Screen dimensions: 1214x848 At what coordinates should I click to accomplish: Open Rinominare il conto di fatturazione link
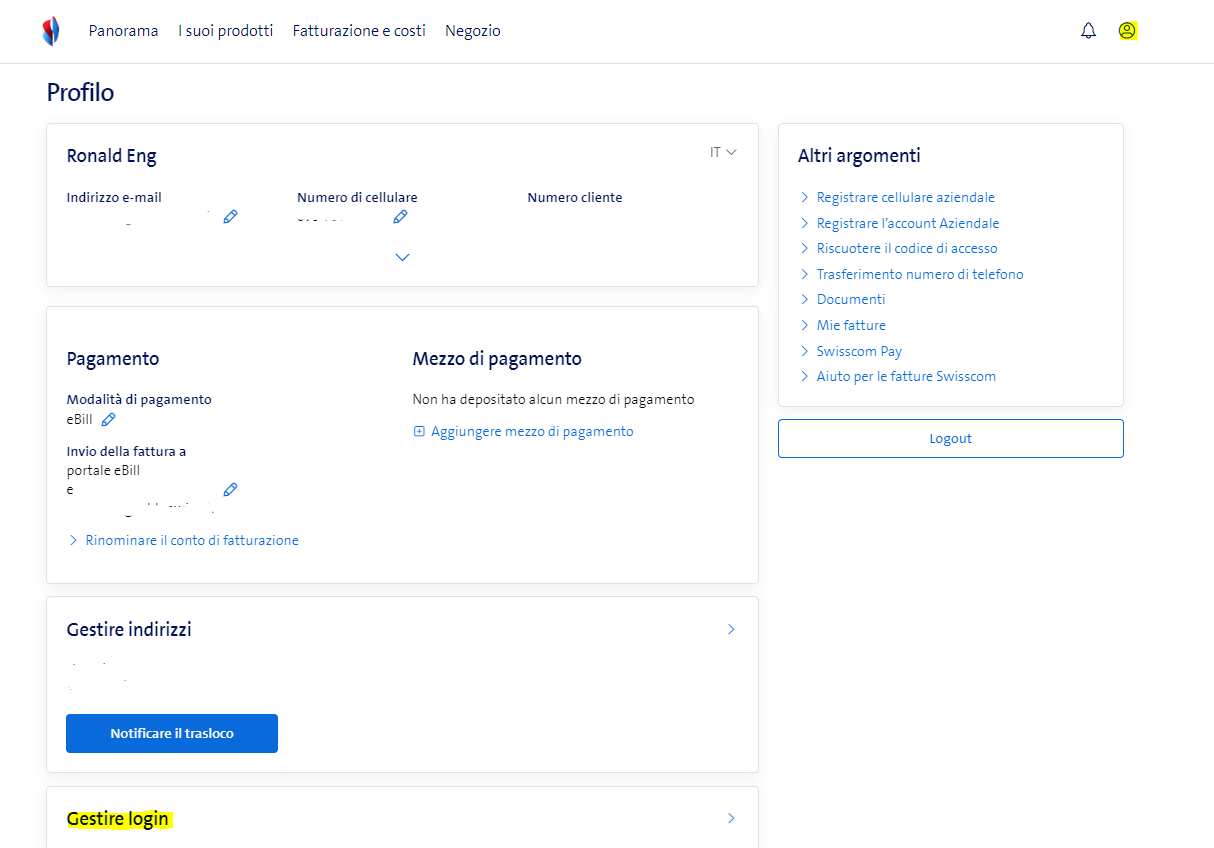(x=191, y=540)
